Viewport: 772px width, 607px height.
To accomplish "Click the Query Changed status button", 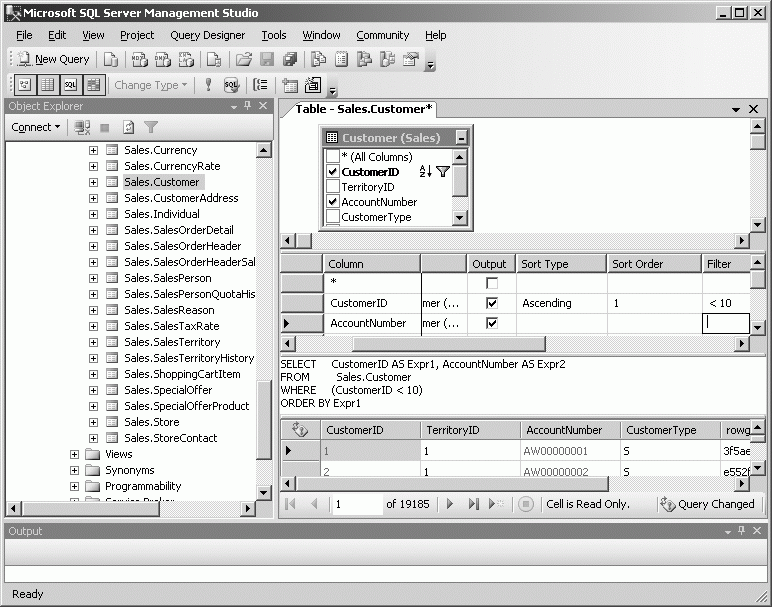I will (x=708, y=504).
